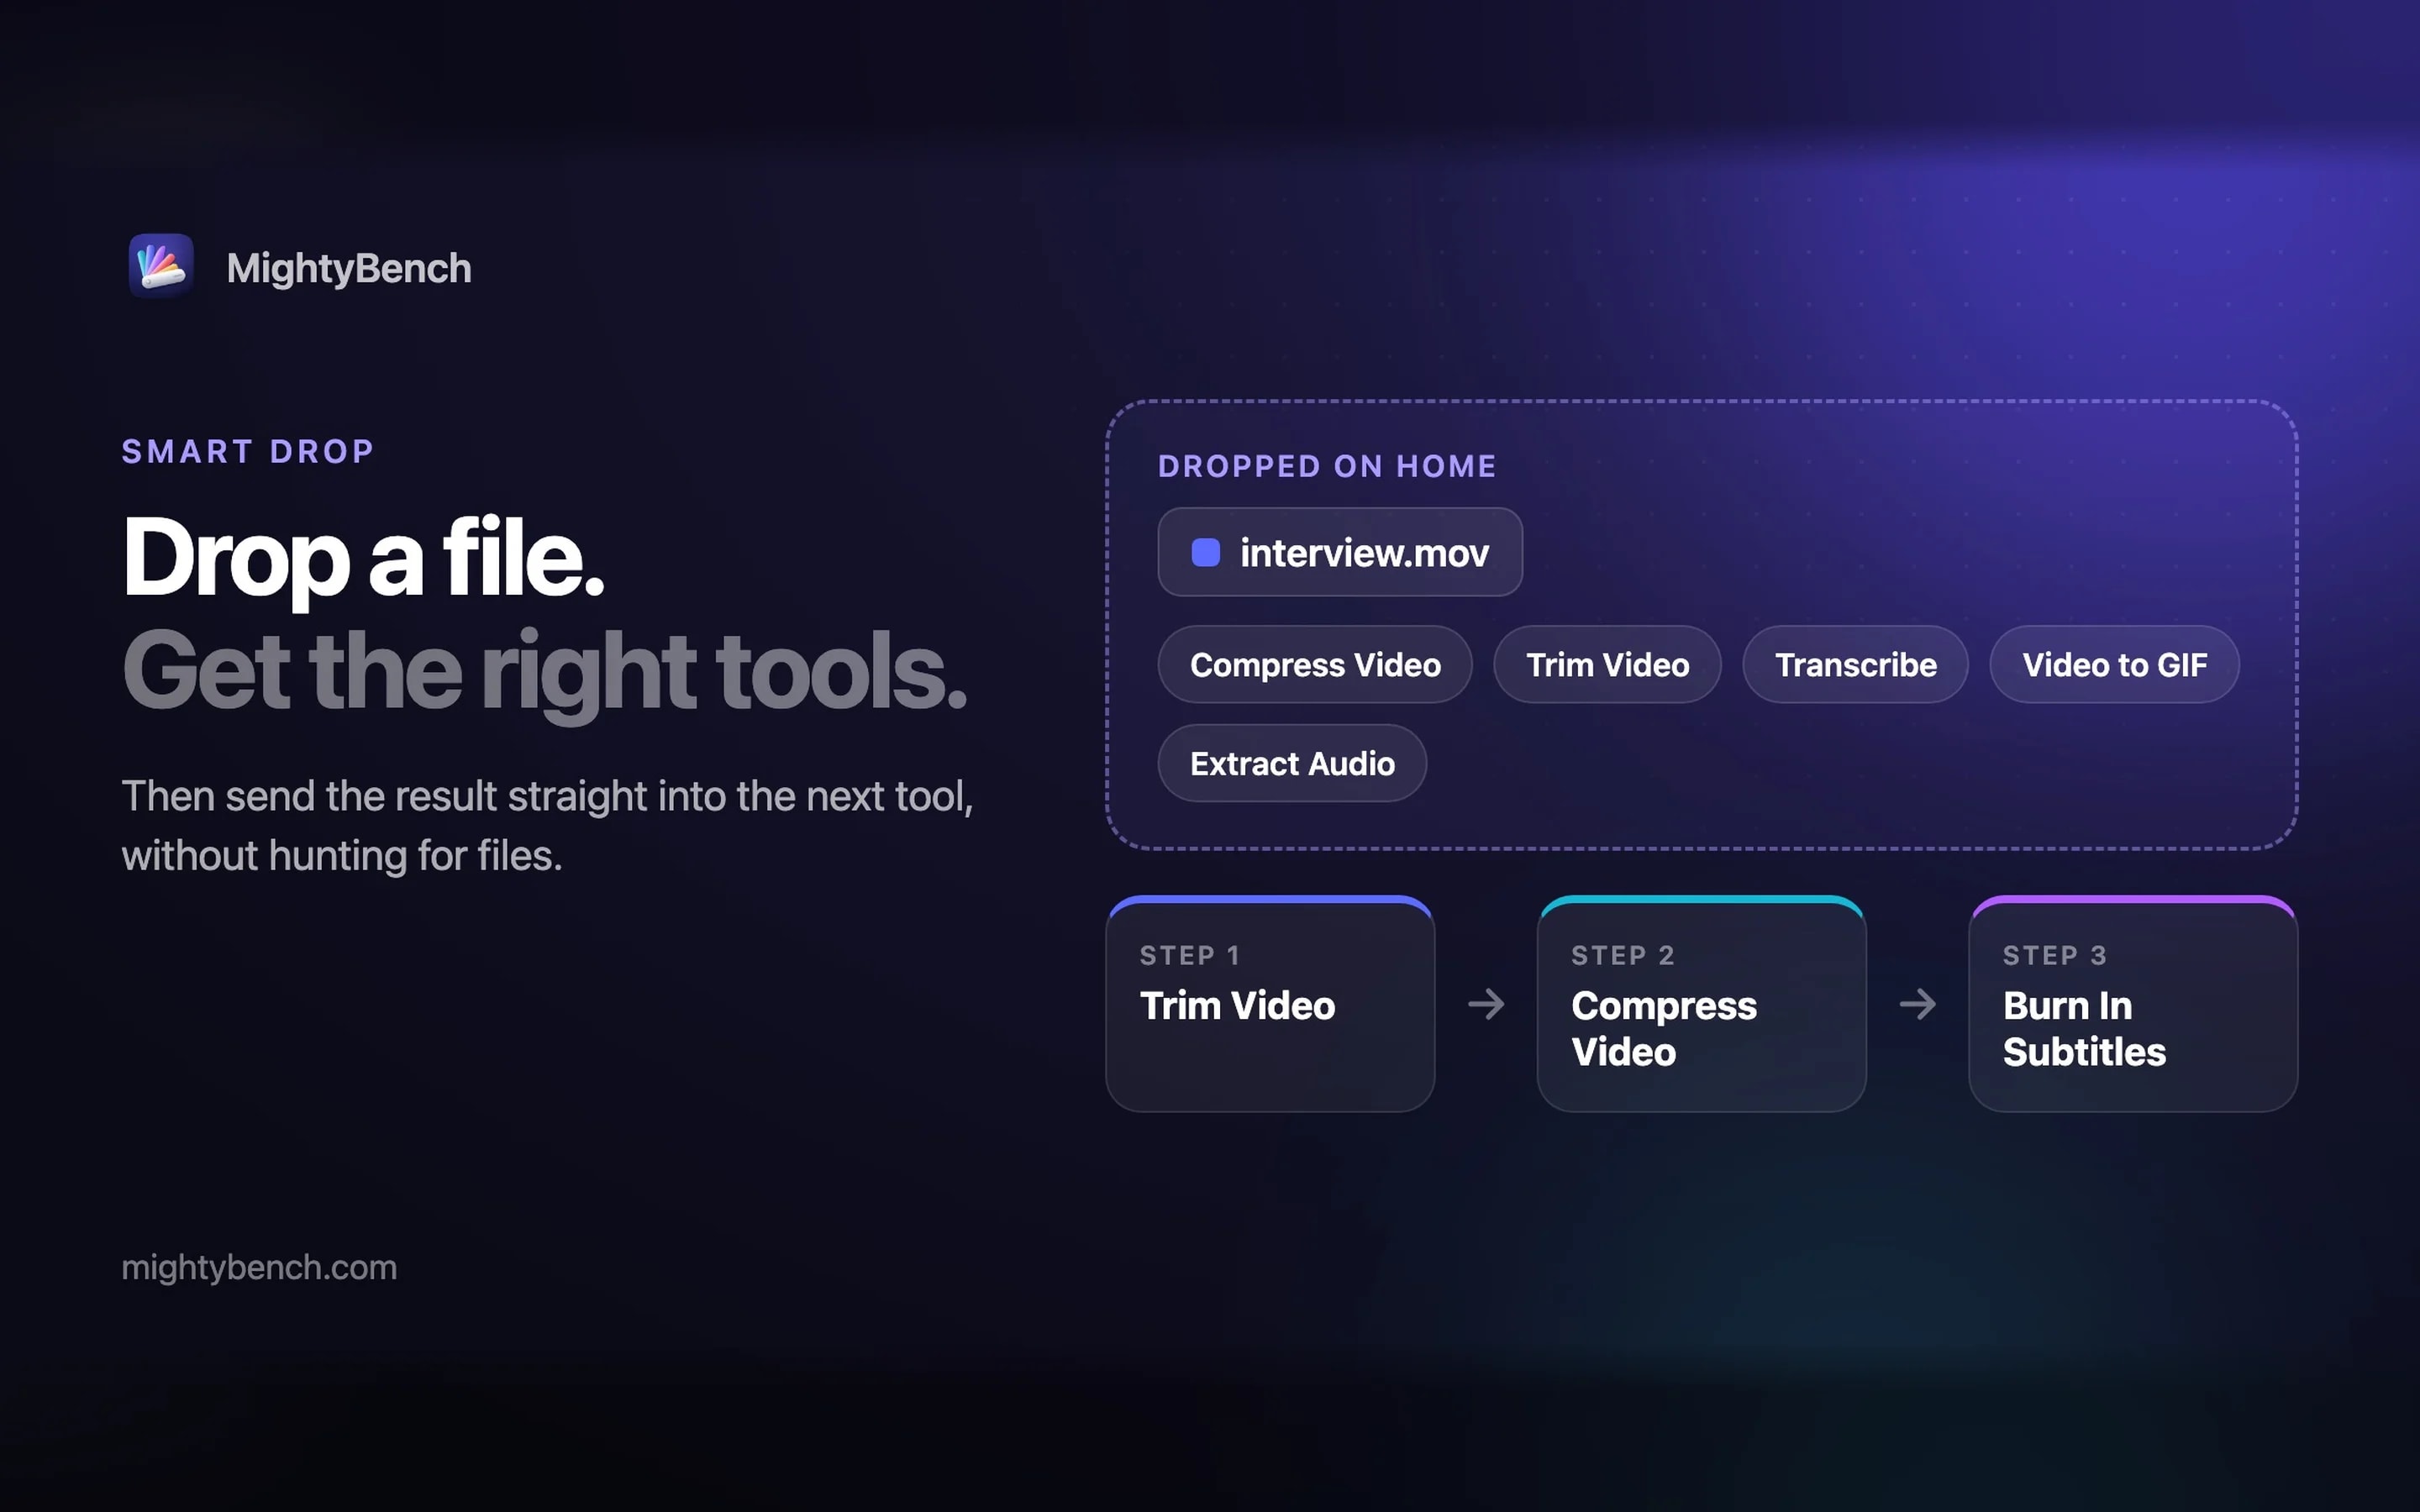Open the Step 1 Trim Video card
Image resolution: width=2420 pixels, height=1512 pixels.
coord(1270,1004)
